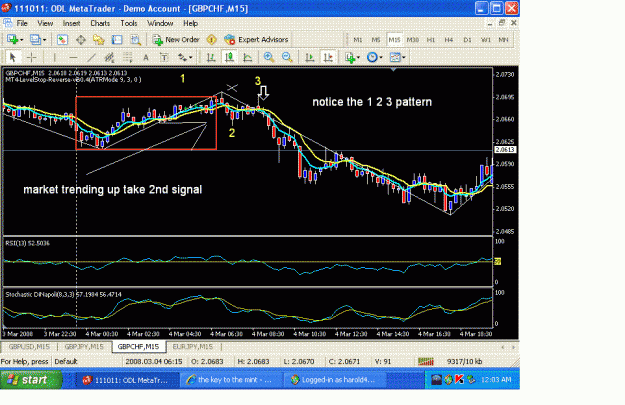Click the Default profile in status bar
This screenshot has height=405, width=625.
tap(66, 362)
